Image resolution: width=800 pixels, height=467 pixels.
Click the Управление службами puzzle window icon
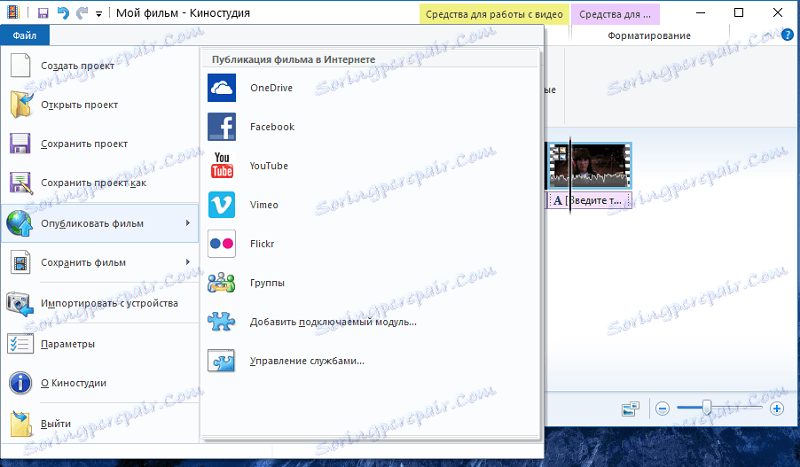click(x=221, y=361)
